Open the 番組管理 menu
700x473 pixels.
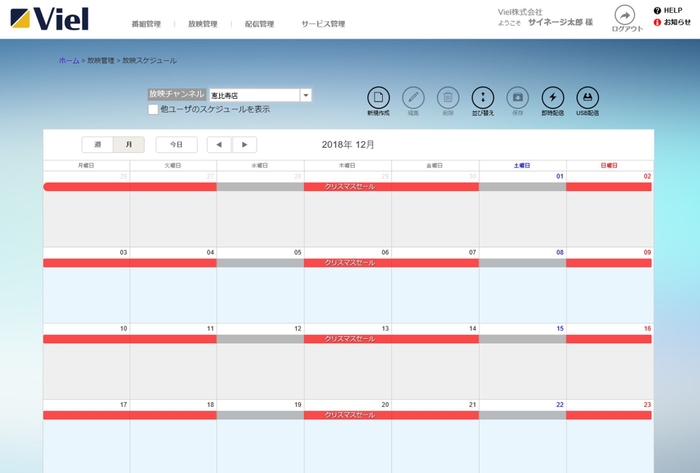click(x=146, y=24)
